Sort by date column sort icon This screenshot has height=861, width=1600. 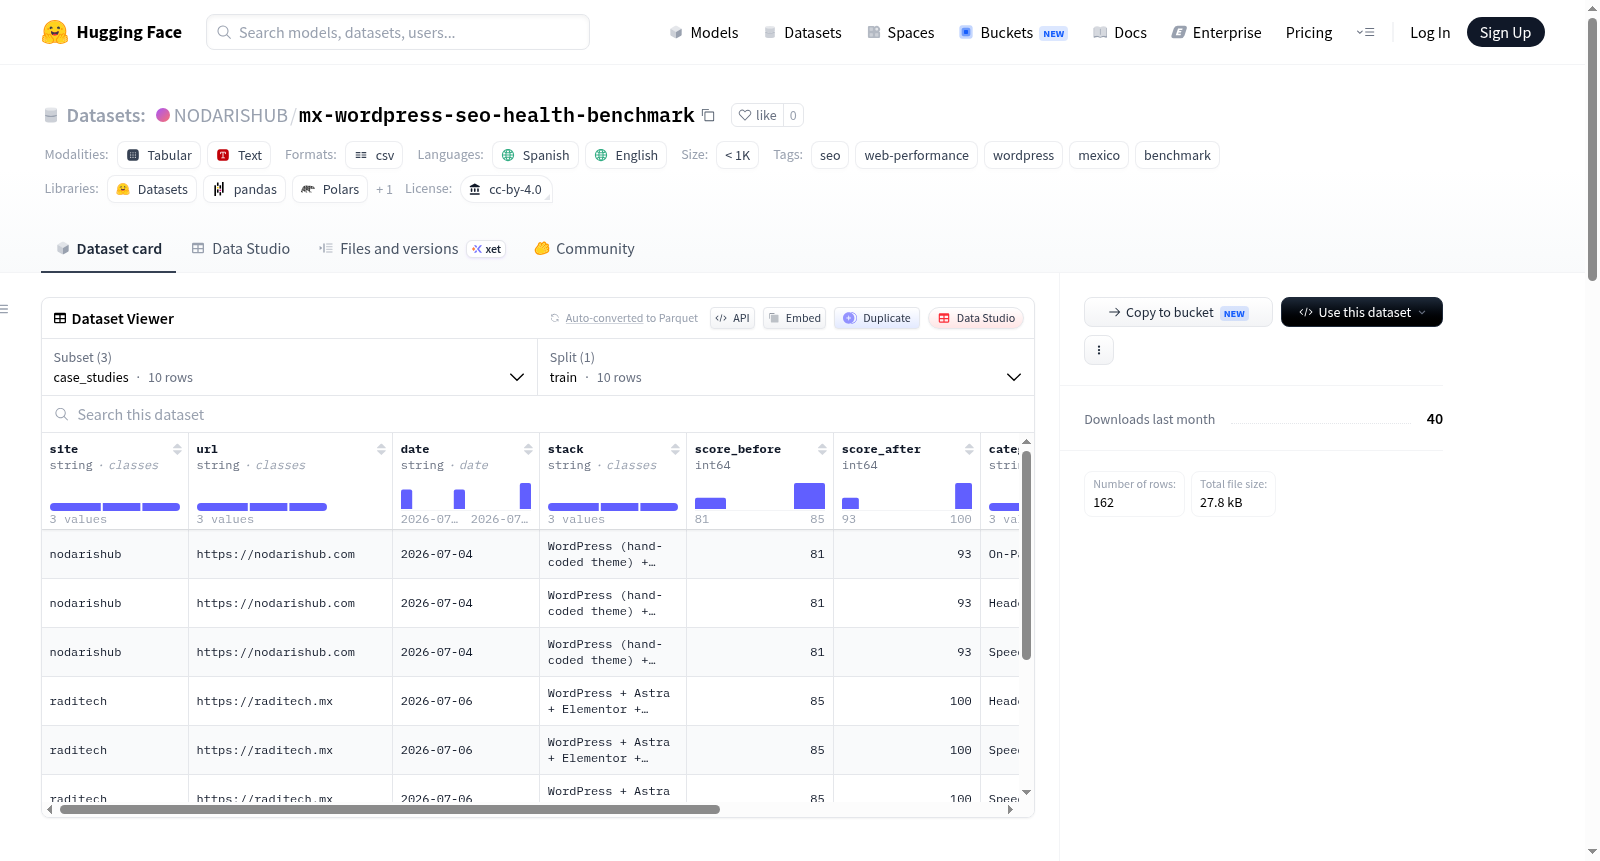pyautogui.click(x=528, y=449)
